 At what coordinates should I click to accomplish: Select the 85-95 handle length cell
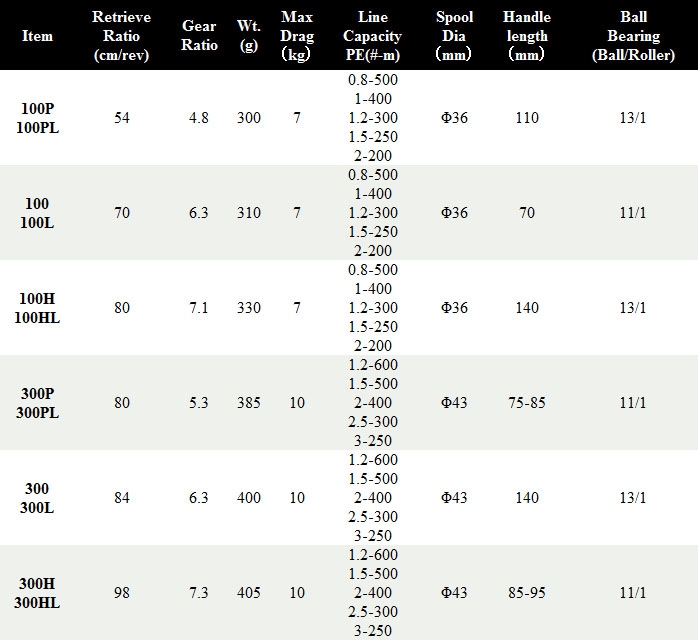tap(527, 593)
